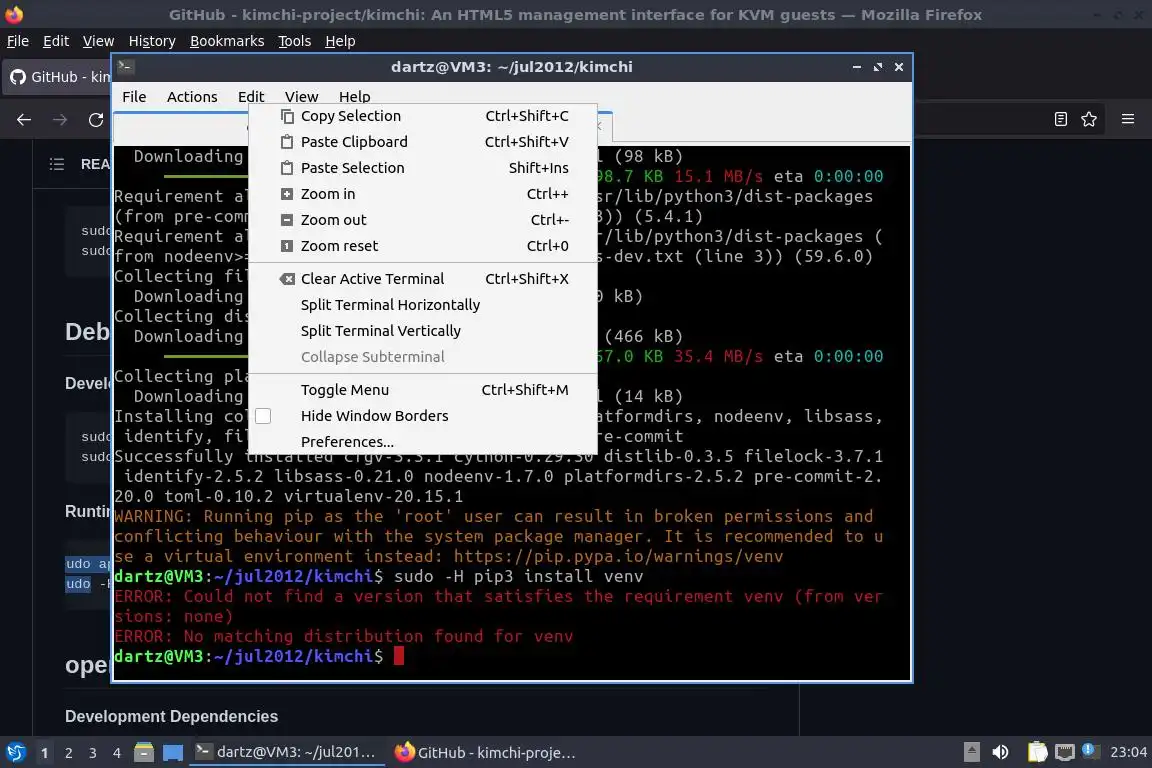This screenshot has height=768, width=1152.
Task: Click Development Dependencies heading on GitHub page
Action: (171, 717)
